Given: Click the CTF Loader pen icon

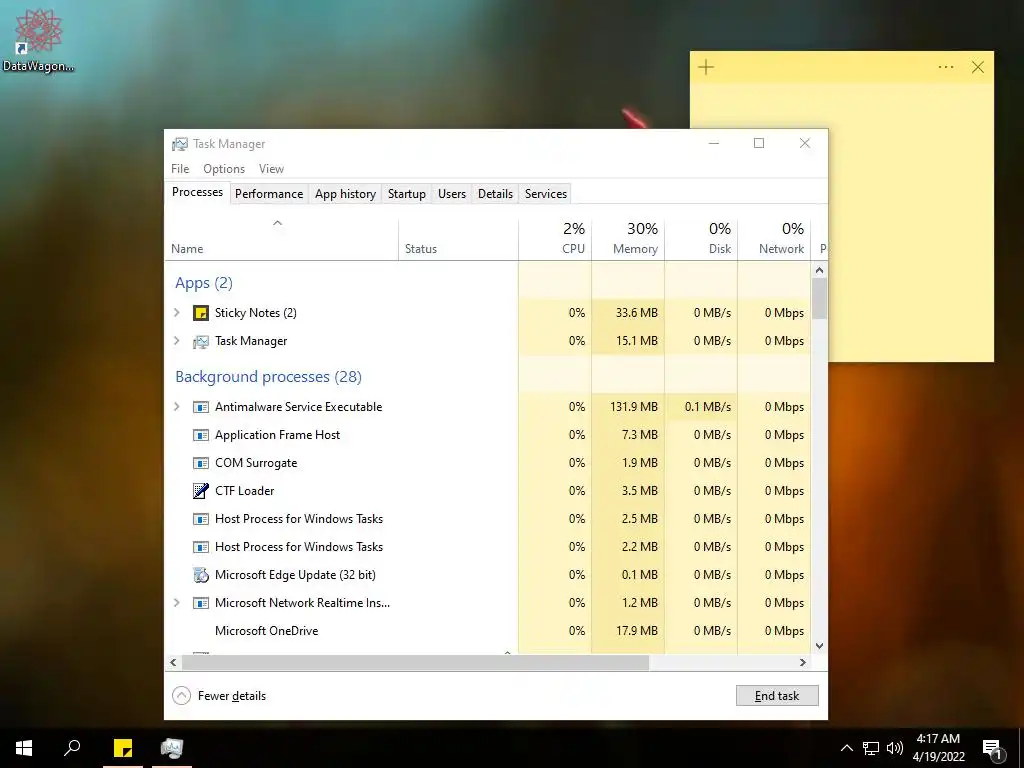Looking at the screenshot, I should click(x=200, y=490).
